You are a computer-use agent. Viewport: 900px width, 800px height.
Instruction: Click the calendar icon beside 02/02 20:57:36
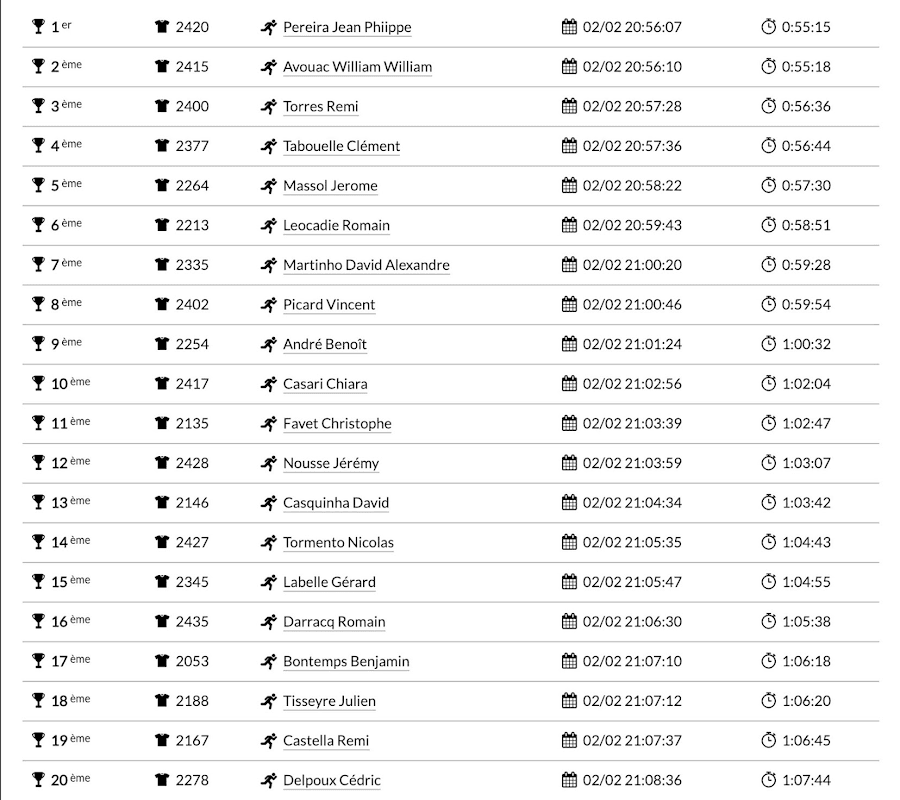(x=569, y=146)
